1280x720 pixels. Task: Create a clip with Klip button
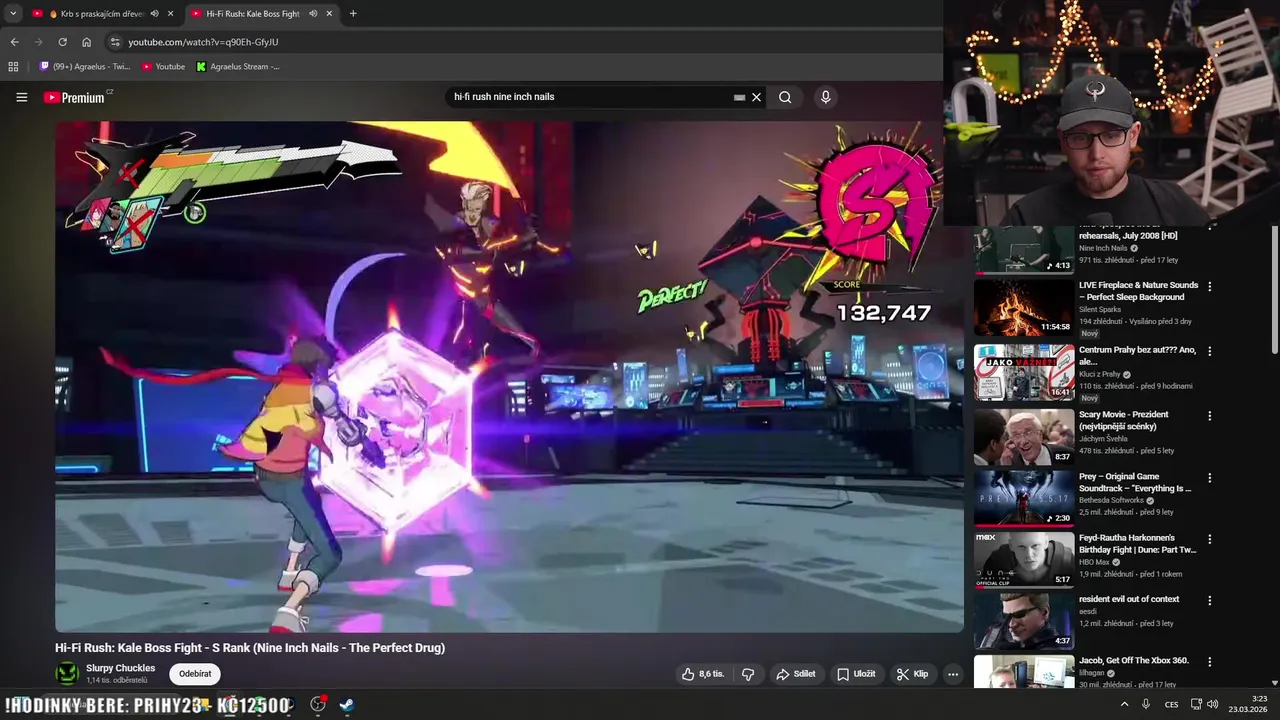point(912,674)
